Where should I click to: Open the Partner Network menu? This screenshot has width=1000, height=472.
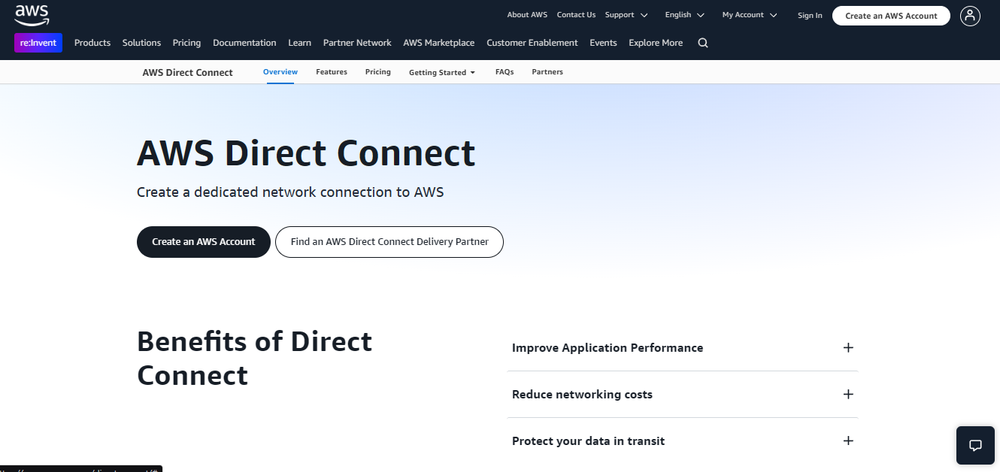point(357,43)
